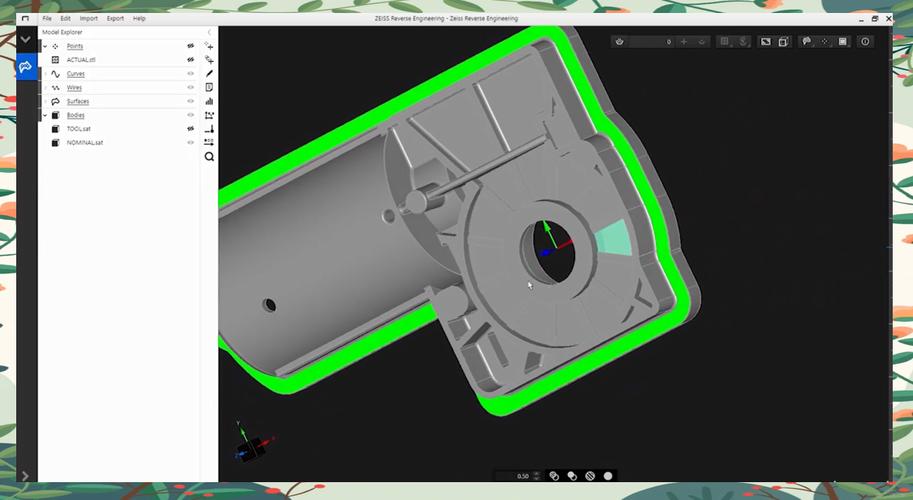Select ACTUAL.stl in Model Explorer
Viewport: 913px width, 500px height.
(x=81, y=59)
